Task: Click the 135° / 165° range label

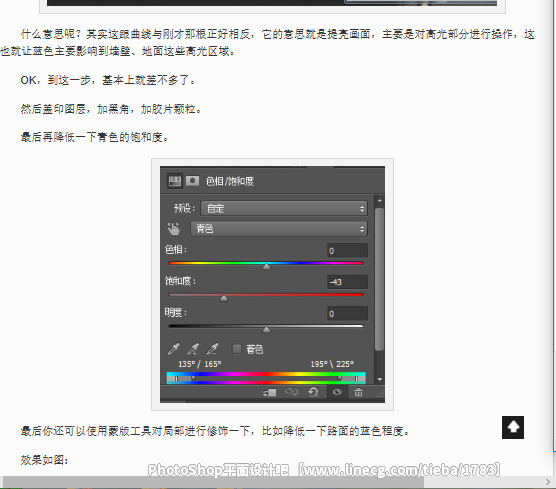Action: [200, 364]
